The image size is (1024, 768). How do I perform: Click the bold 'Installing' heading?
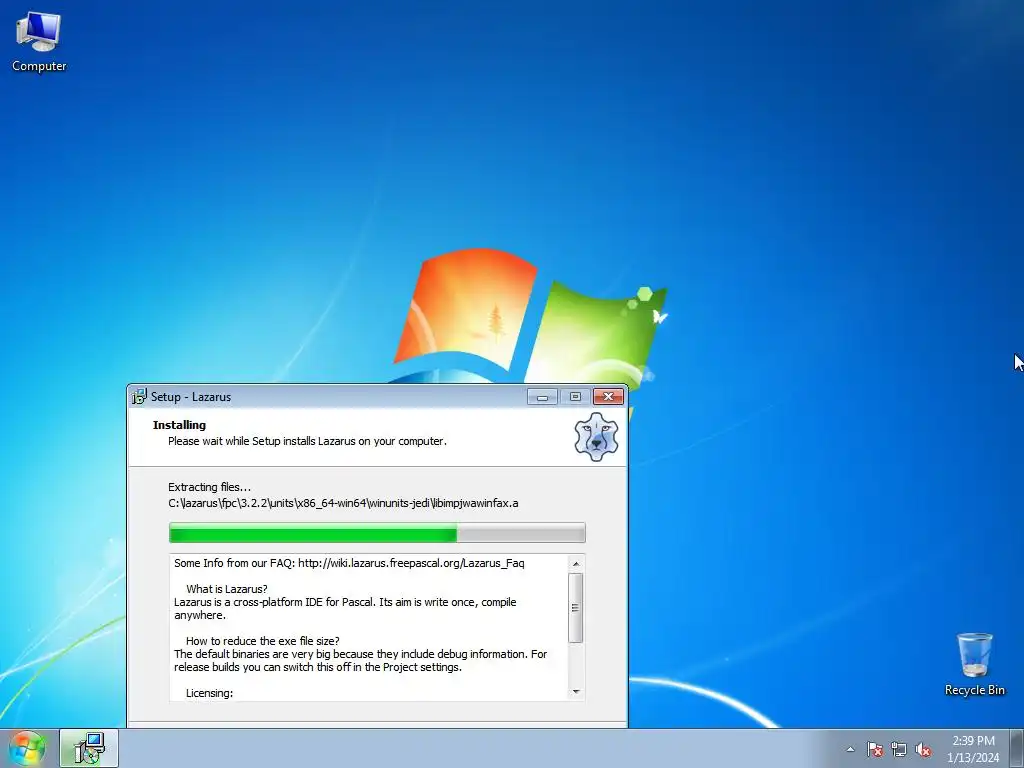179,425
